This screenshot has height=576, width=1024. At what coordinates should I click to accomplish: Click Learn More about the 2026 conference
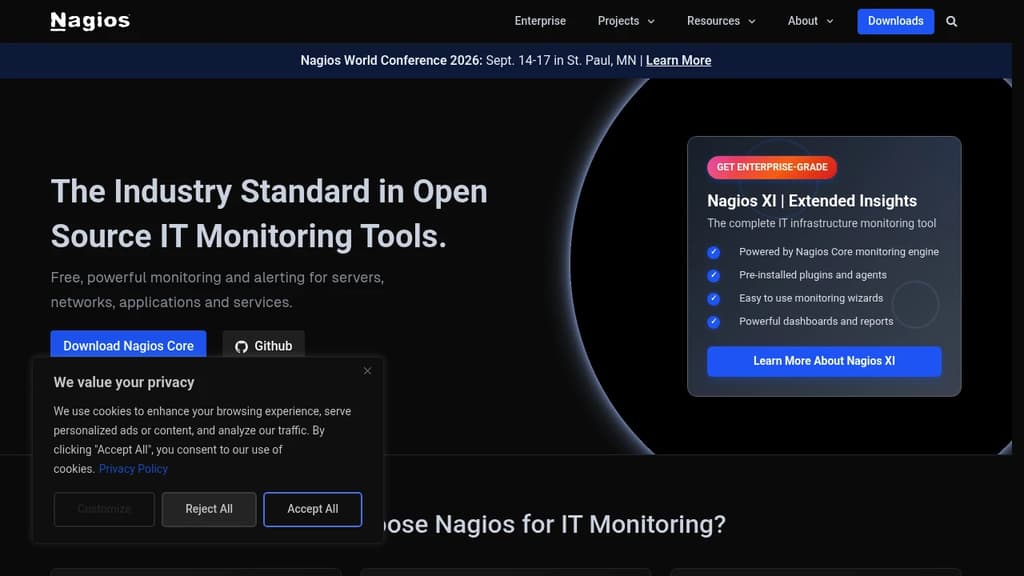[678, 60]
